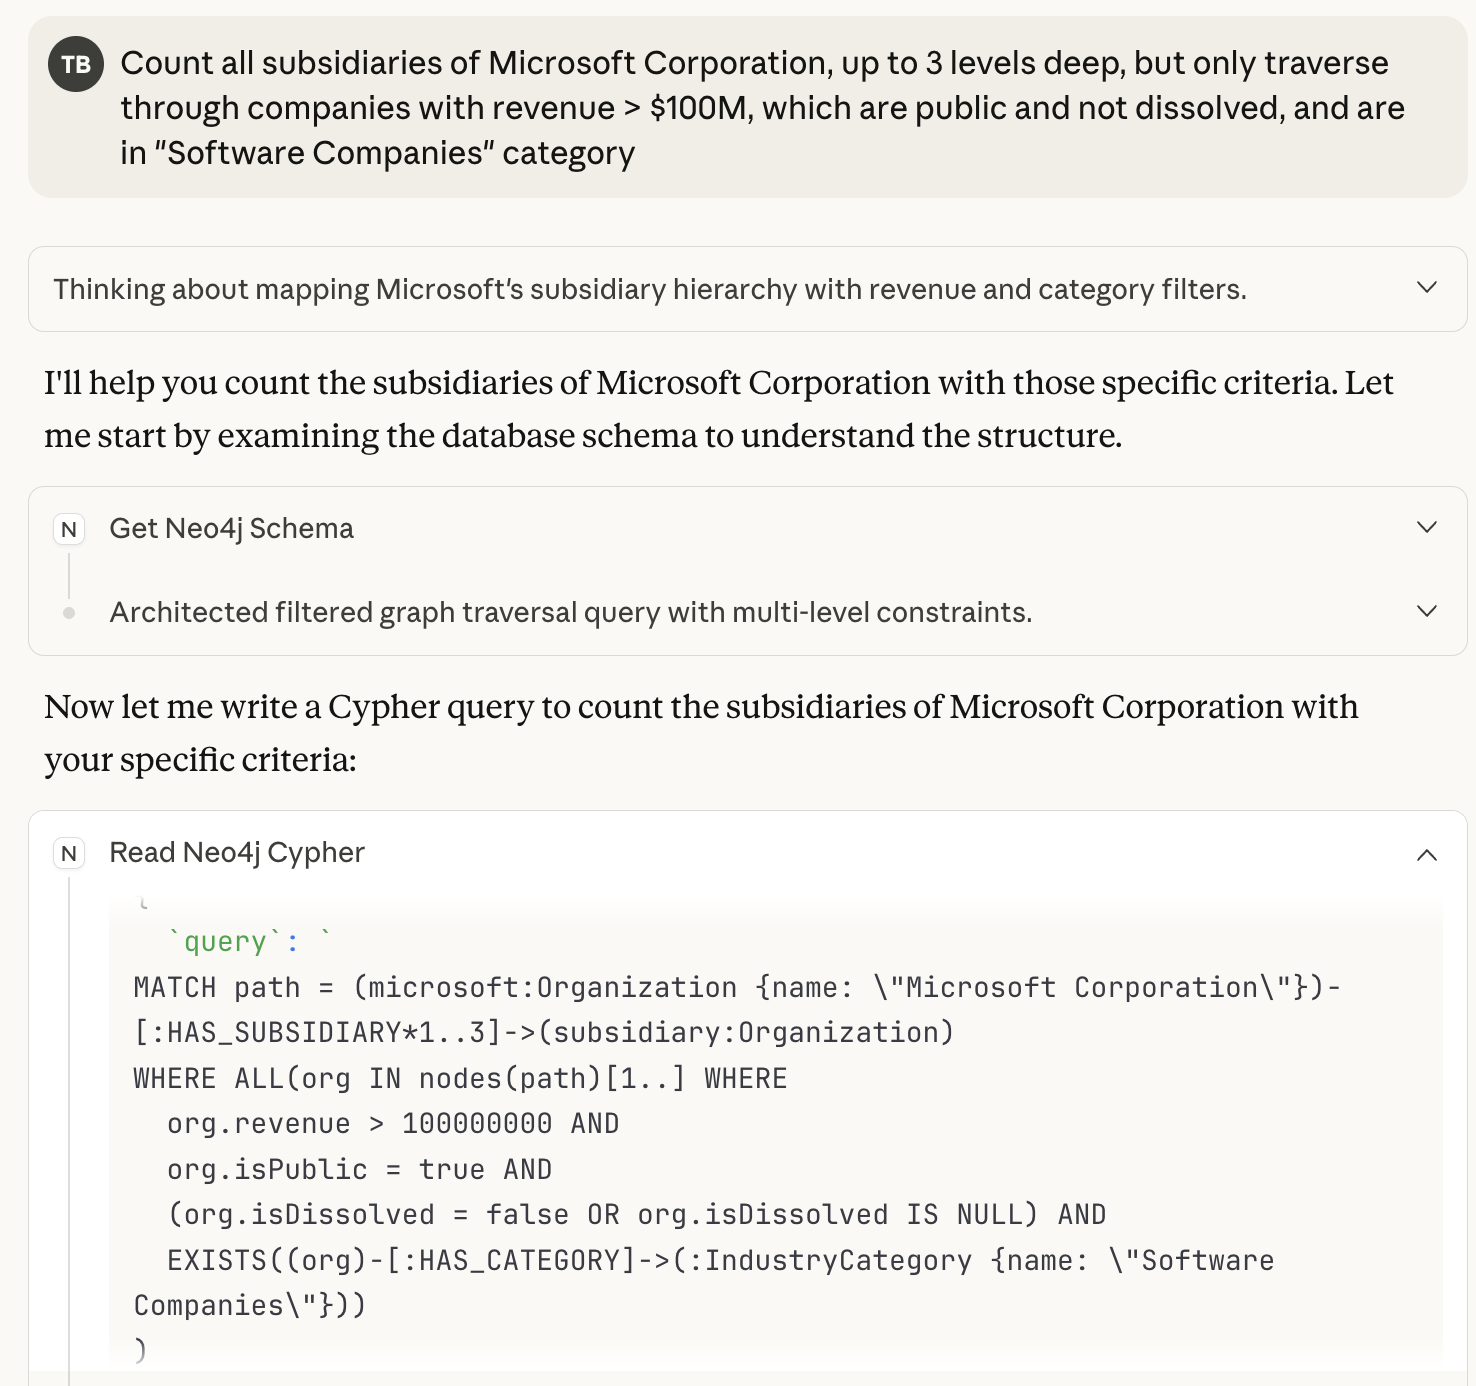The image size is (1476, 1386).
Task: Click the 'WHERE ALL(org IN nodes(path)' code line
Action: pyautogui.click(x=460, y=1079)
